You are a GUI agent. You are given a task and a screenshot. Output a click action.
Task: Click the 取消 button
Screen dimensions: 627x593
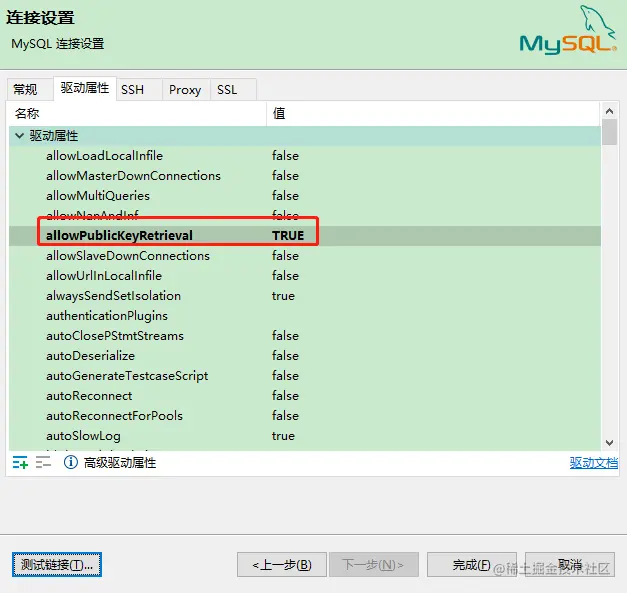point(570,565)
